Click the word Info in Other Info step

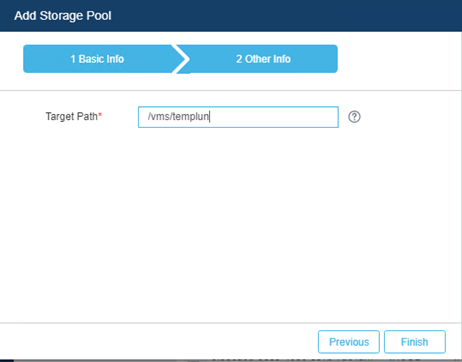pos(282,59)
